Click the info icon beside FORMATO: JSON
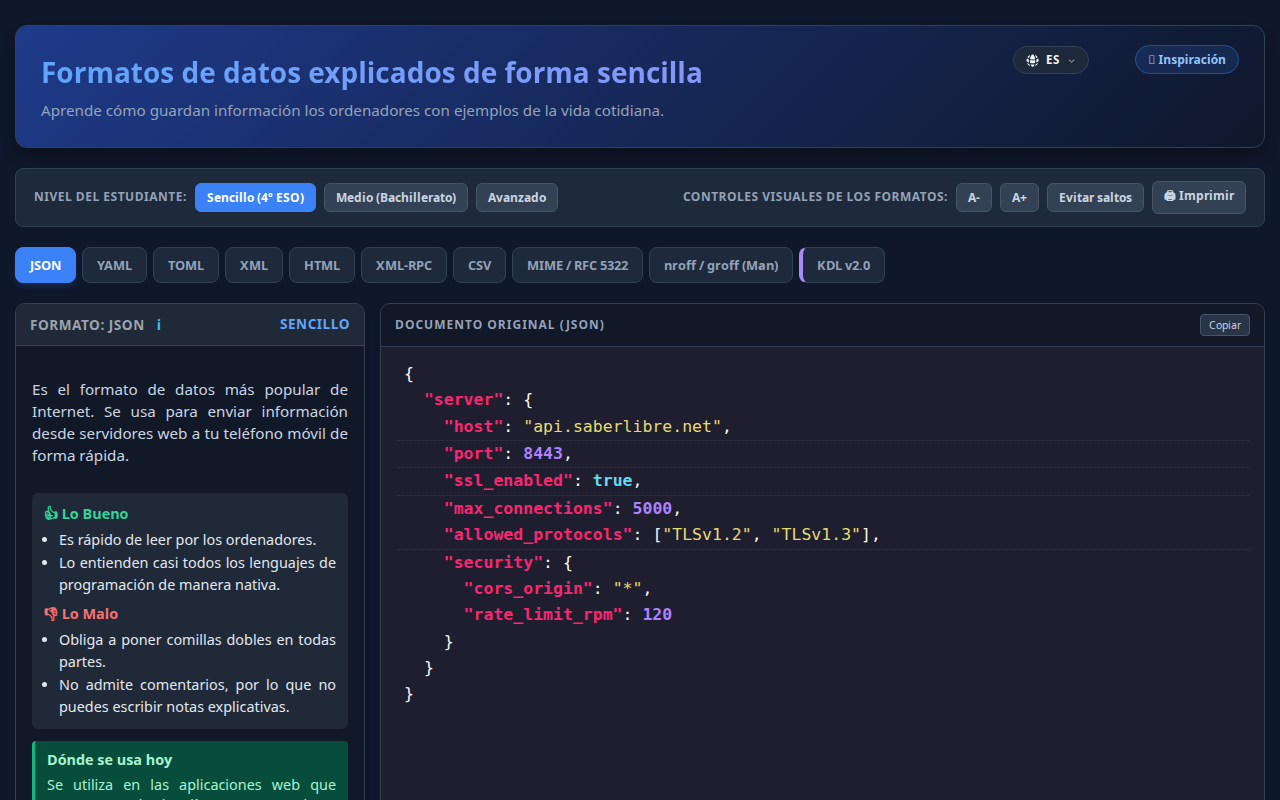Image resolution: width=1280 pixels, height=800 pixels. pyautogui.click(x=159, y=325)
